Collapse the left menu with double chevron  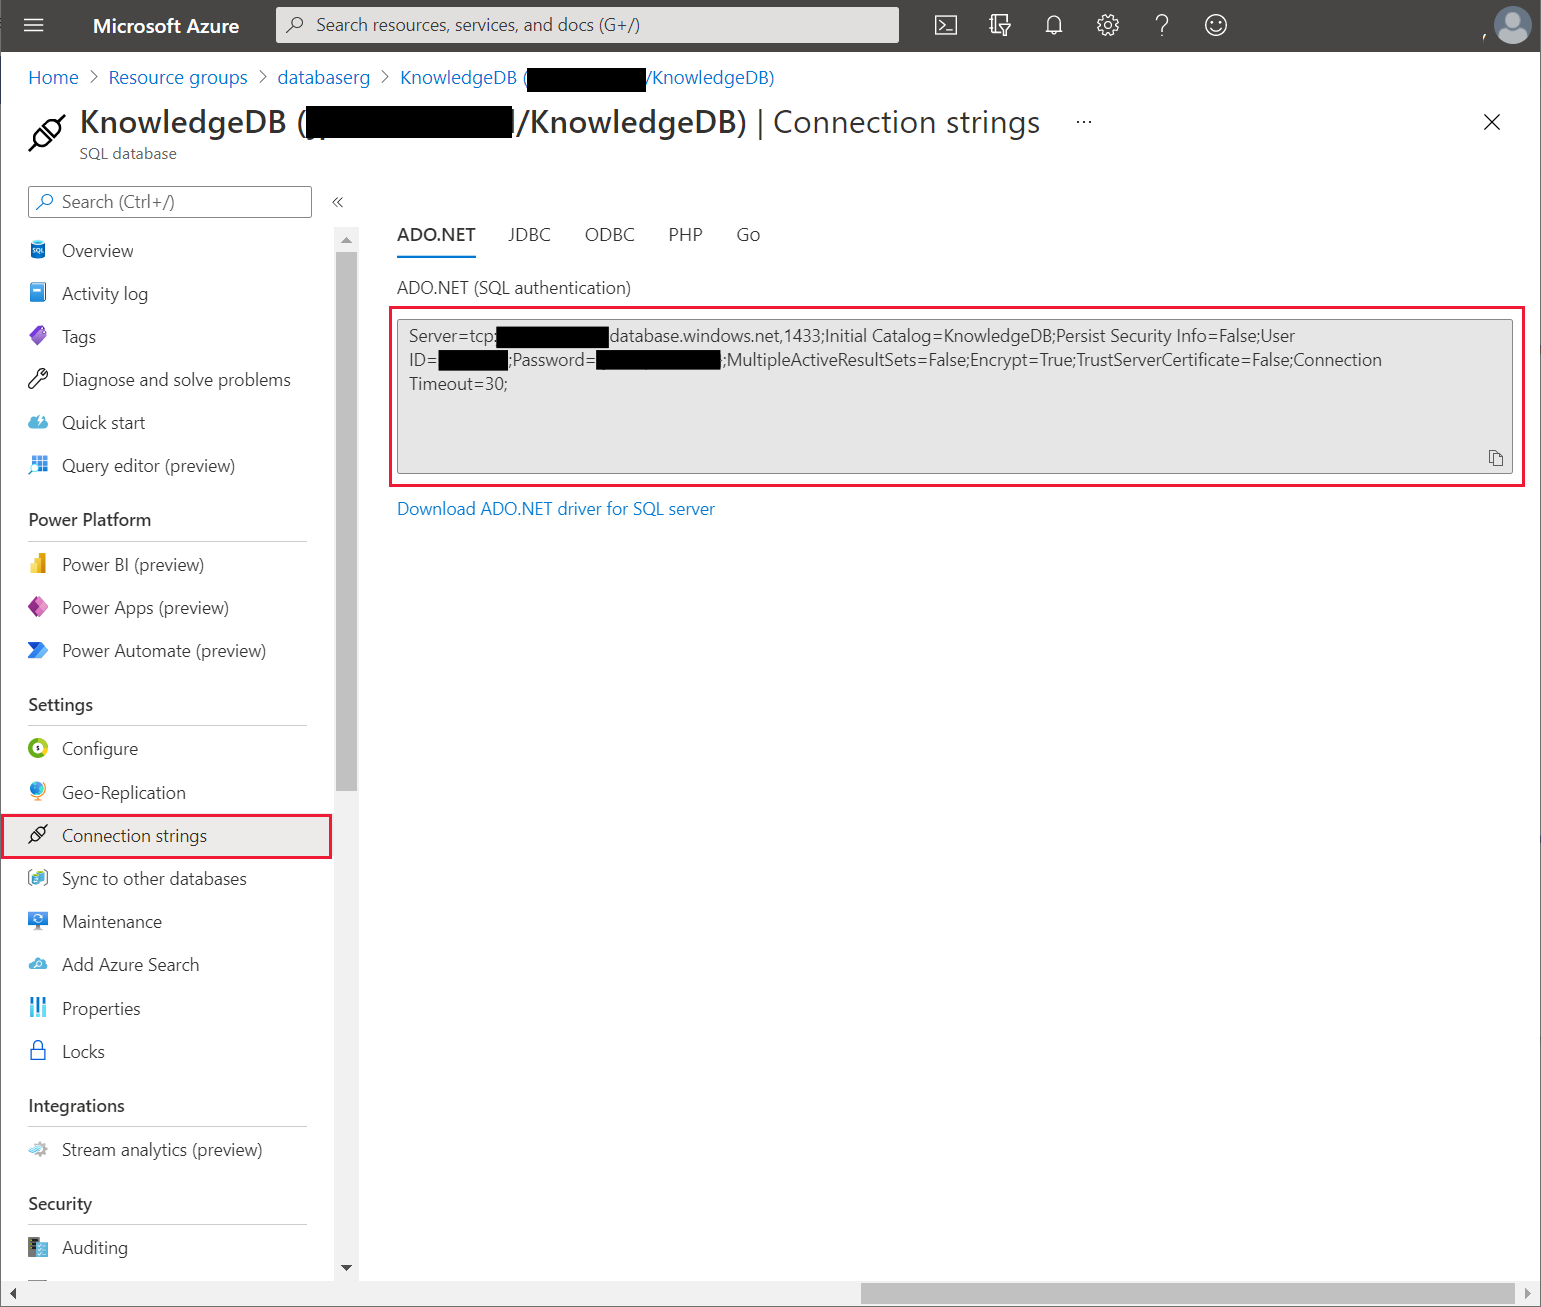click(338, 202)
